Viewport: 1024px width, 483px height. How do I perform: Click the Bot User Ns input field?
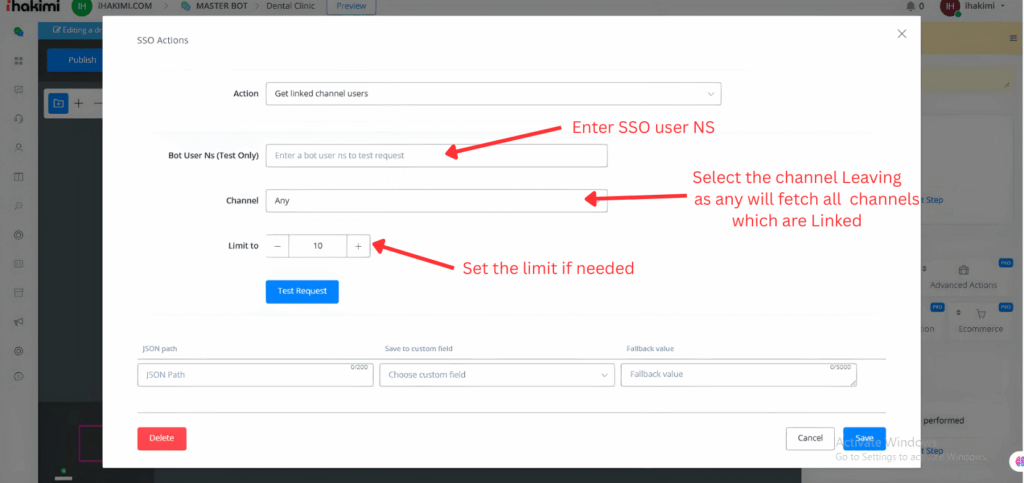436,155
